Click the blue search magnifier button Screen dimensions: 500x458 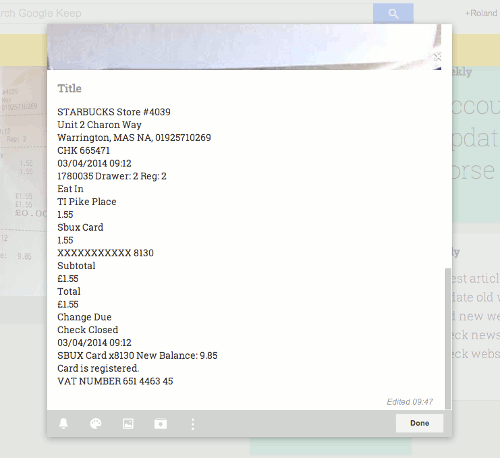(393, 13)
